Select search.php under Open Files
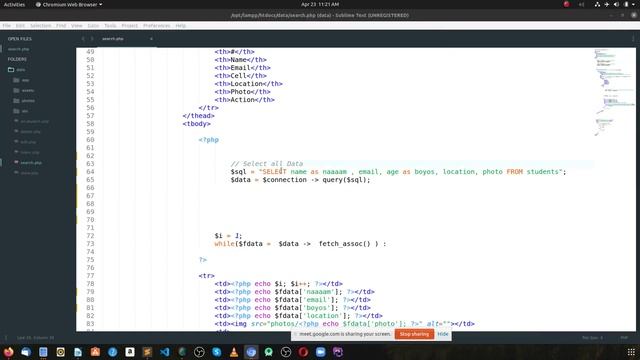This screenshot has width=640, height=360. [x=19, y=49]
